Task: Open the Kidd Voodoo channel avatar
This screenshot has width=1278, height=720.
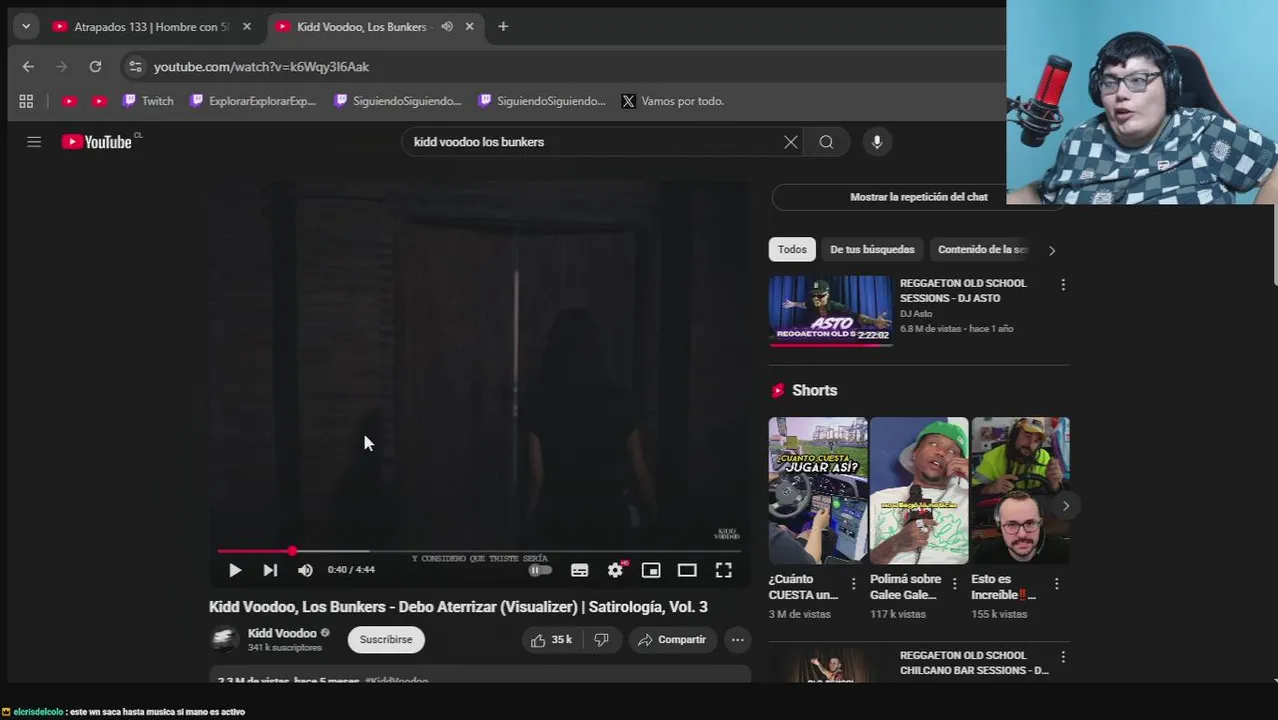Action: click(225, 640)
